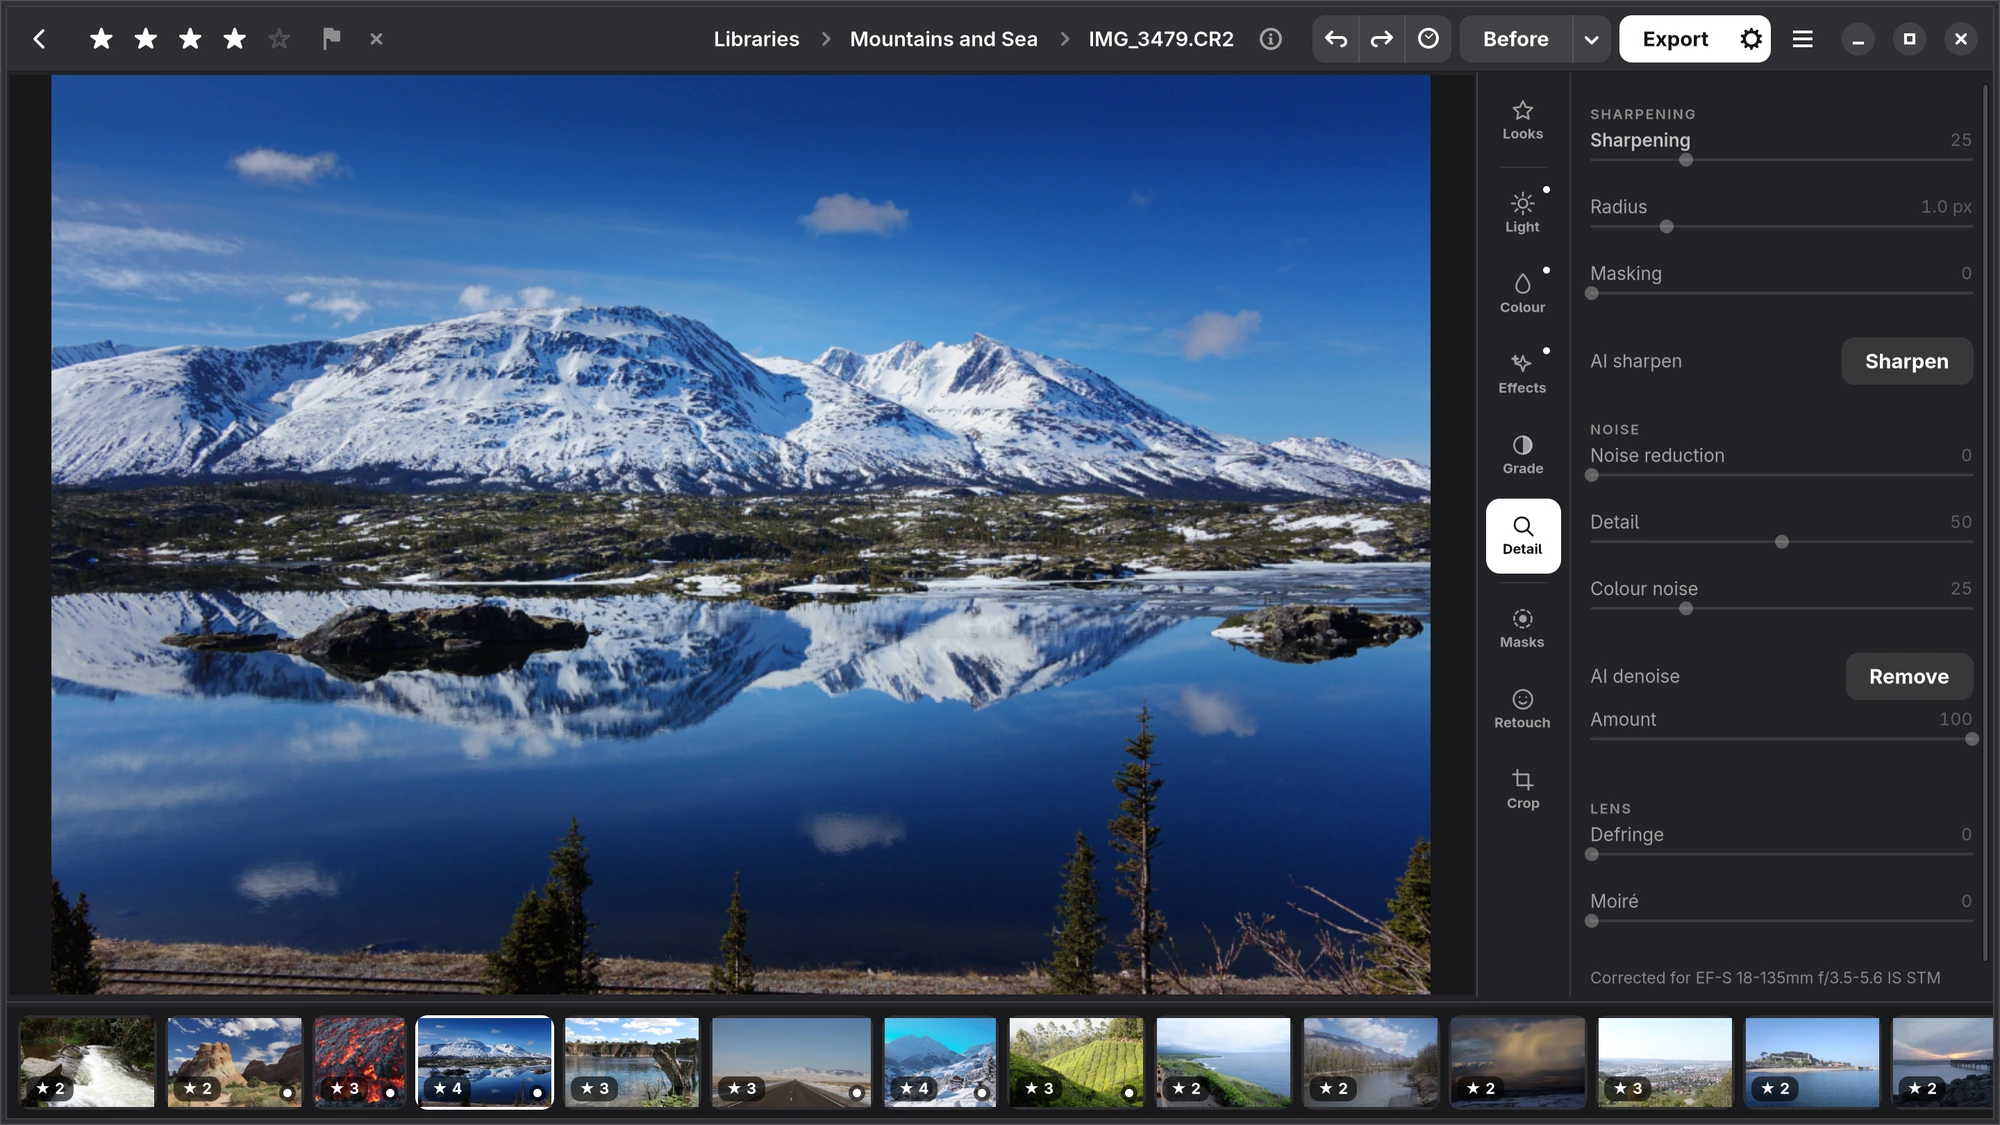Click the Libraries breadcrumb
Image resolution: width=2000 pixels, height=1125 pixels.
(756, 39)
